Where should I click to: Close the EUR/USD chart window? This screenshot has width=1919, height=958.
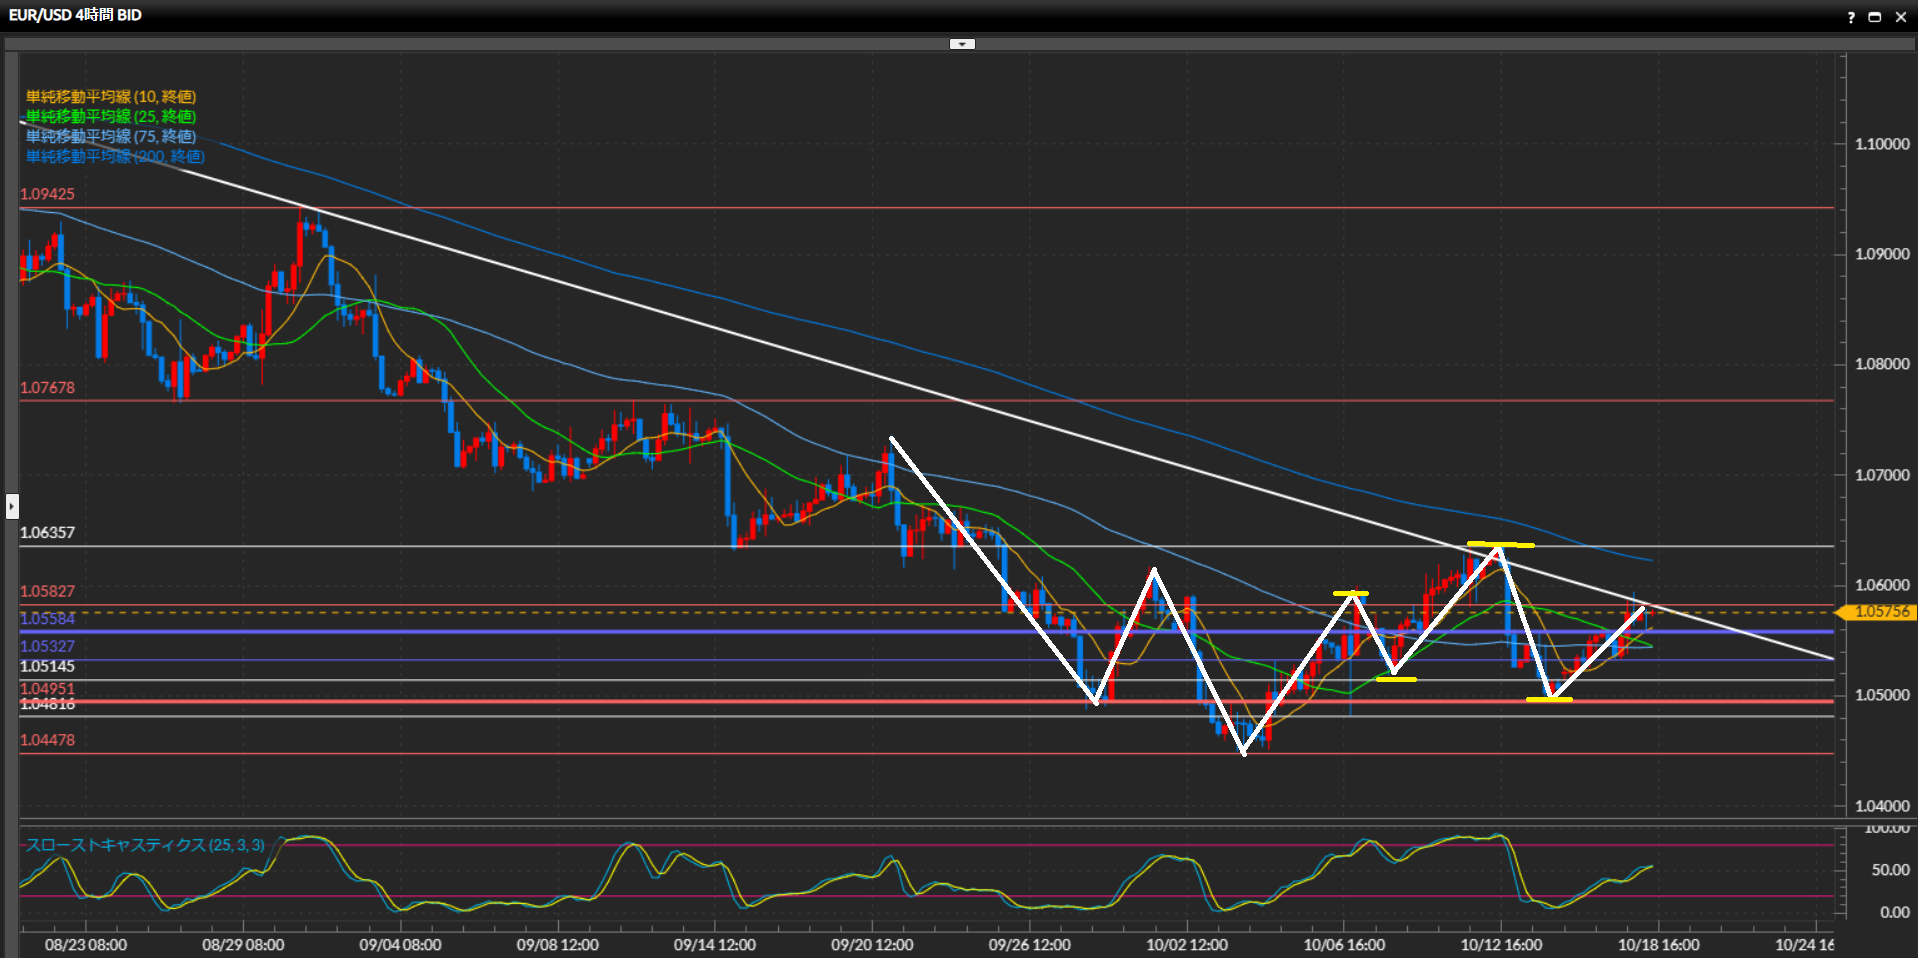tap(1901, 17)
